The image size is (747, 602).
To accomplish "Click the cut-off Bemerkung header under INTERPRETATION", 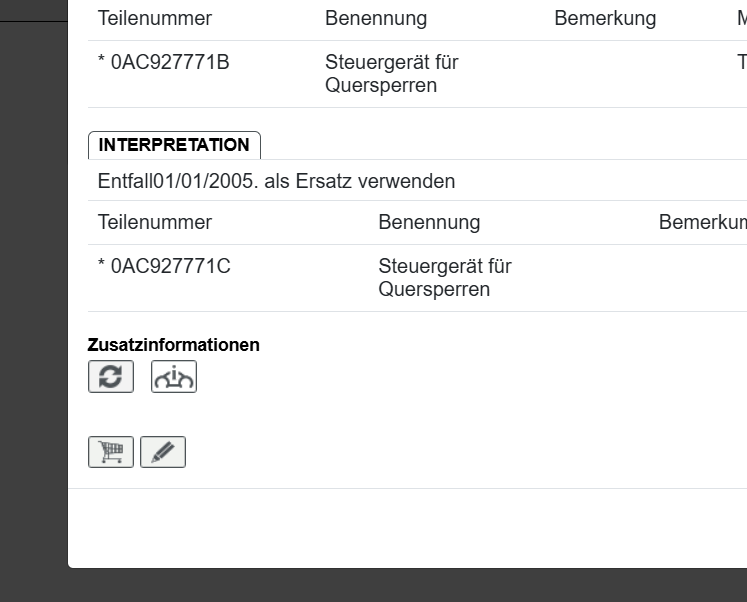I will [702, 222].
